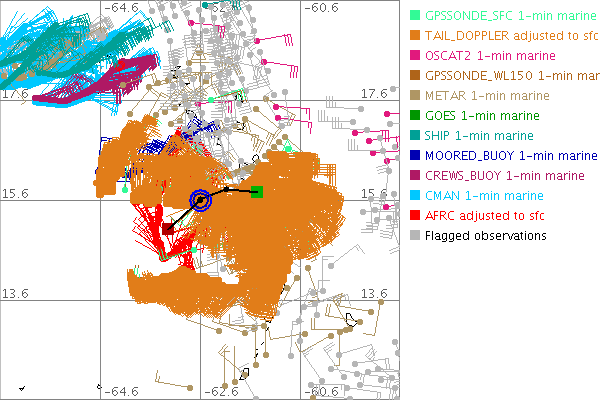The width and height of the screenshot is (600, 400).
Task: Select the GPSSONDE_SFC light green legend swatch
Action: point(415,16)
